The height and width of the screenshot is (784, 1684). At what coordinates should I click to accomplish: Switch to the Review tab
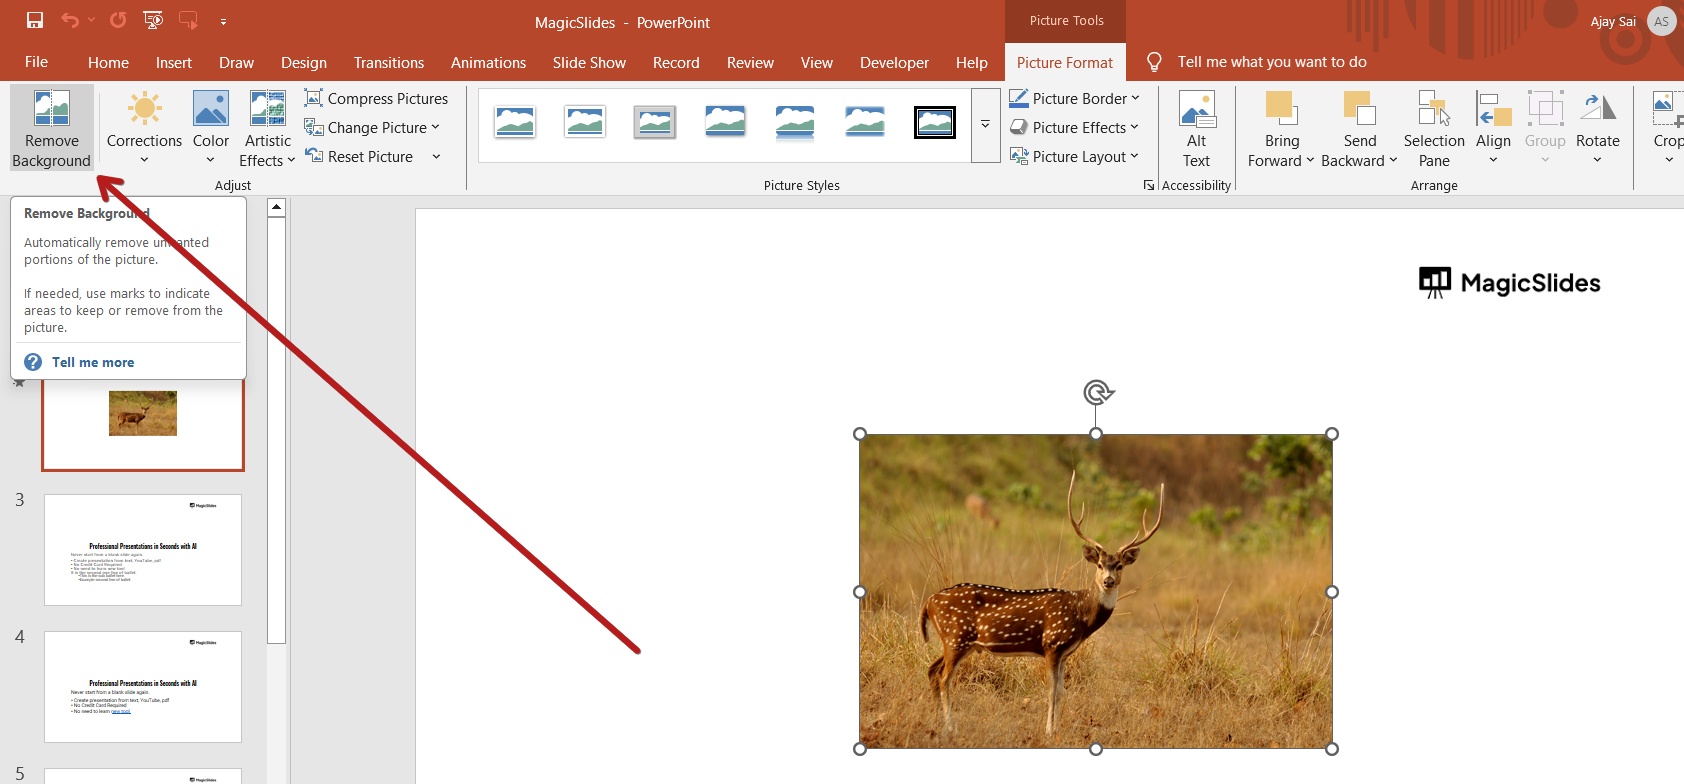point(750,62)
